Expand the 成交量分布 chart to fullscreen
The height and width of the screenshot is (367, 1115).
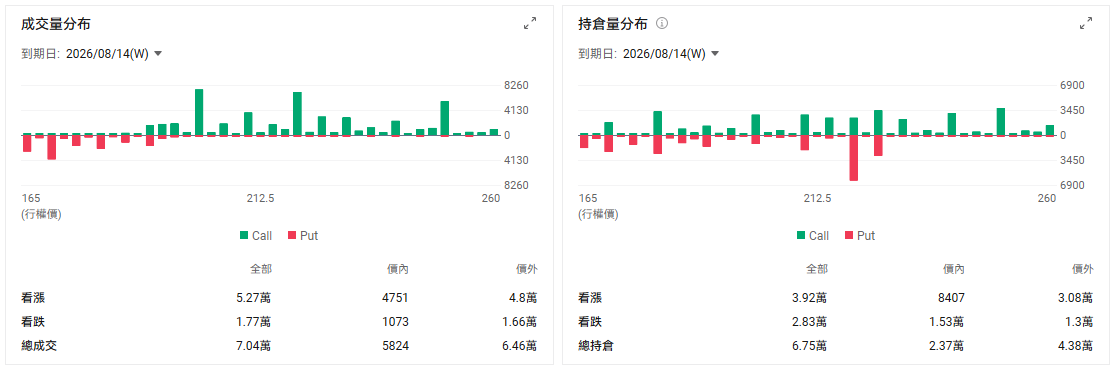(530, 23)
